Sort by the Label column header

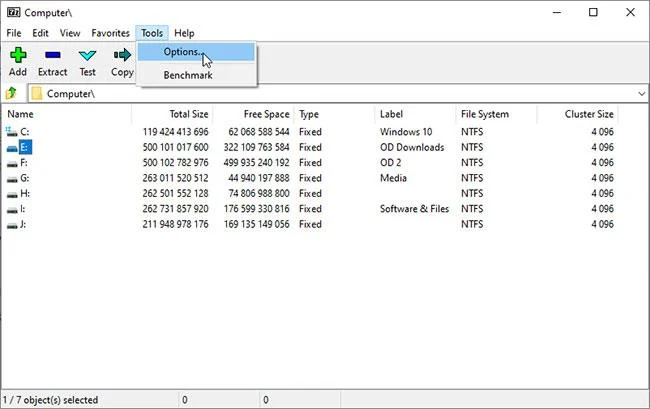point(415,114)
